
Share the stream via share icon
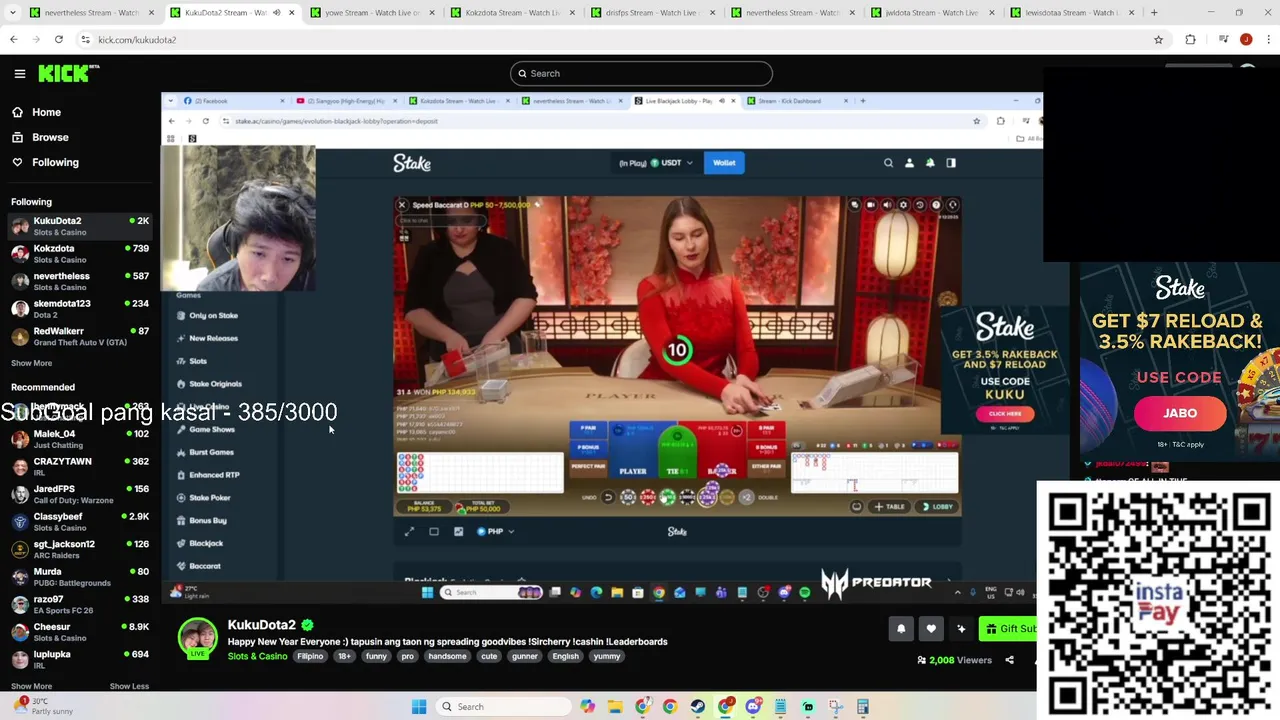(x=1009, y=660)
